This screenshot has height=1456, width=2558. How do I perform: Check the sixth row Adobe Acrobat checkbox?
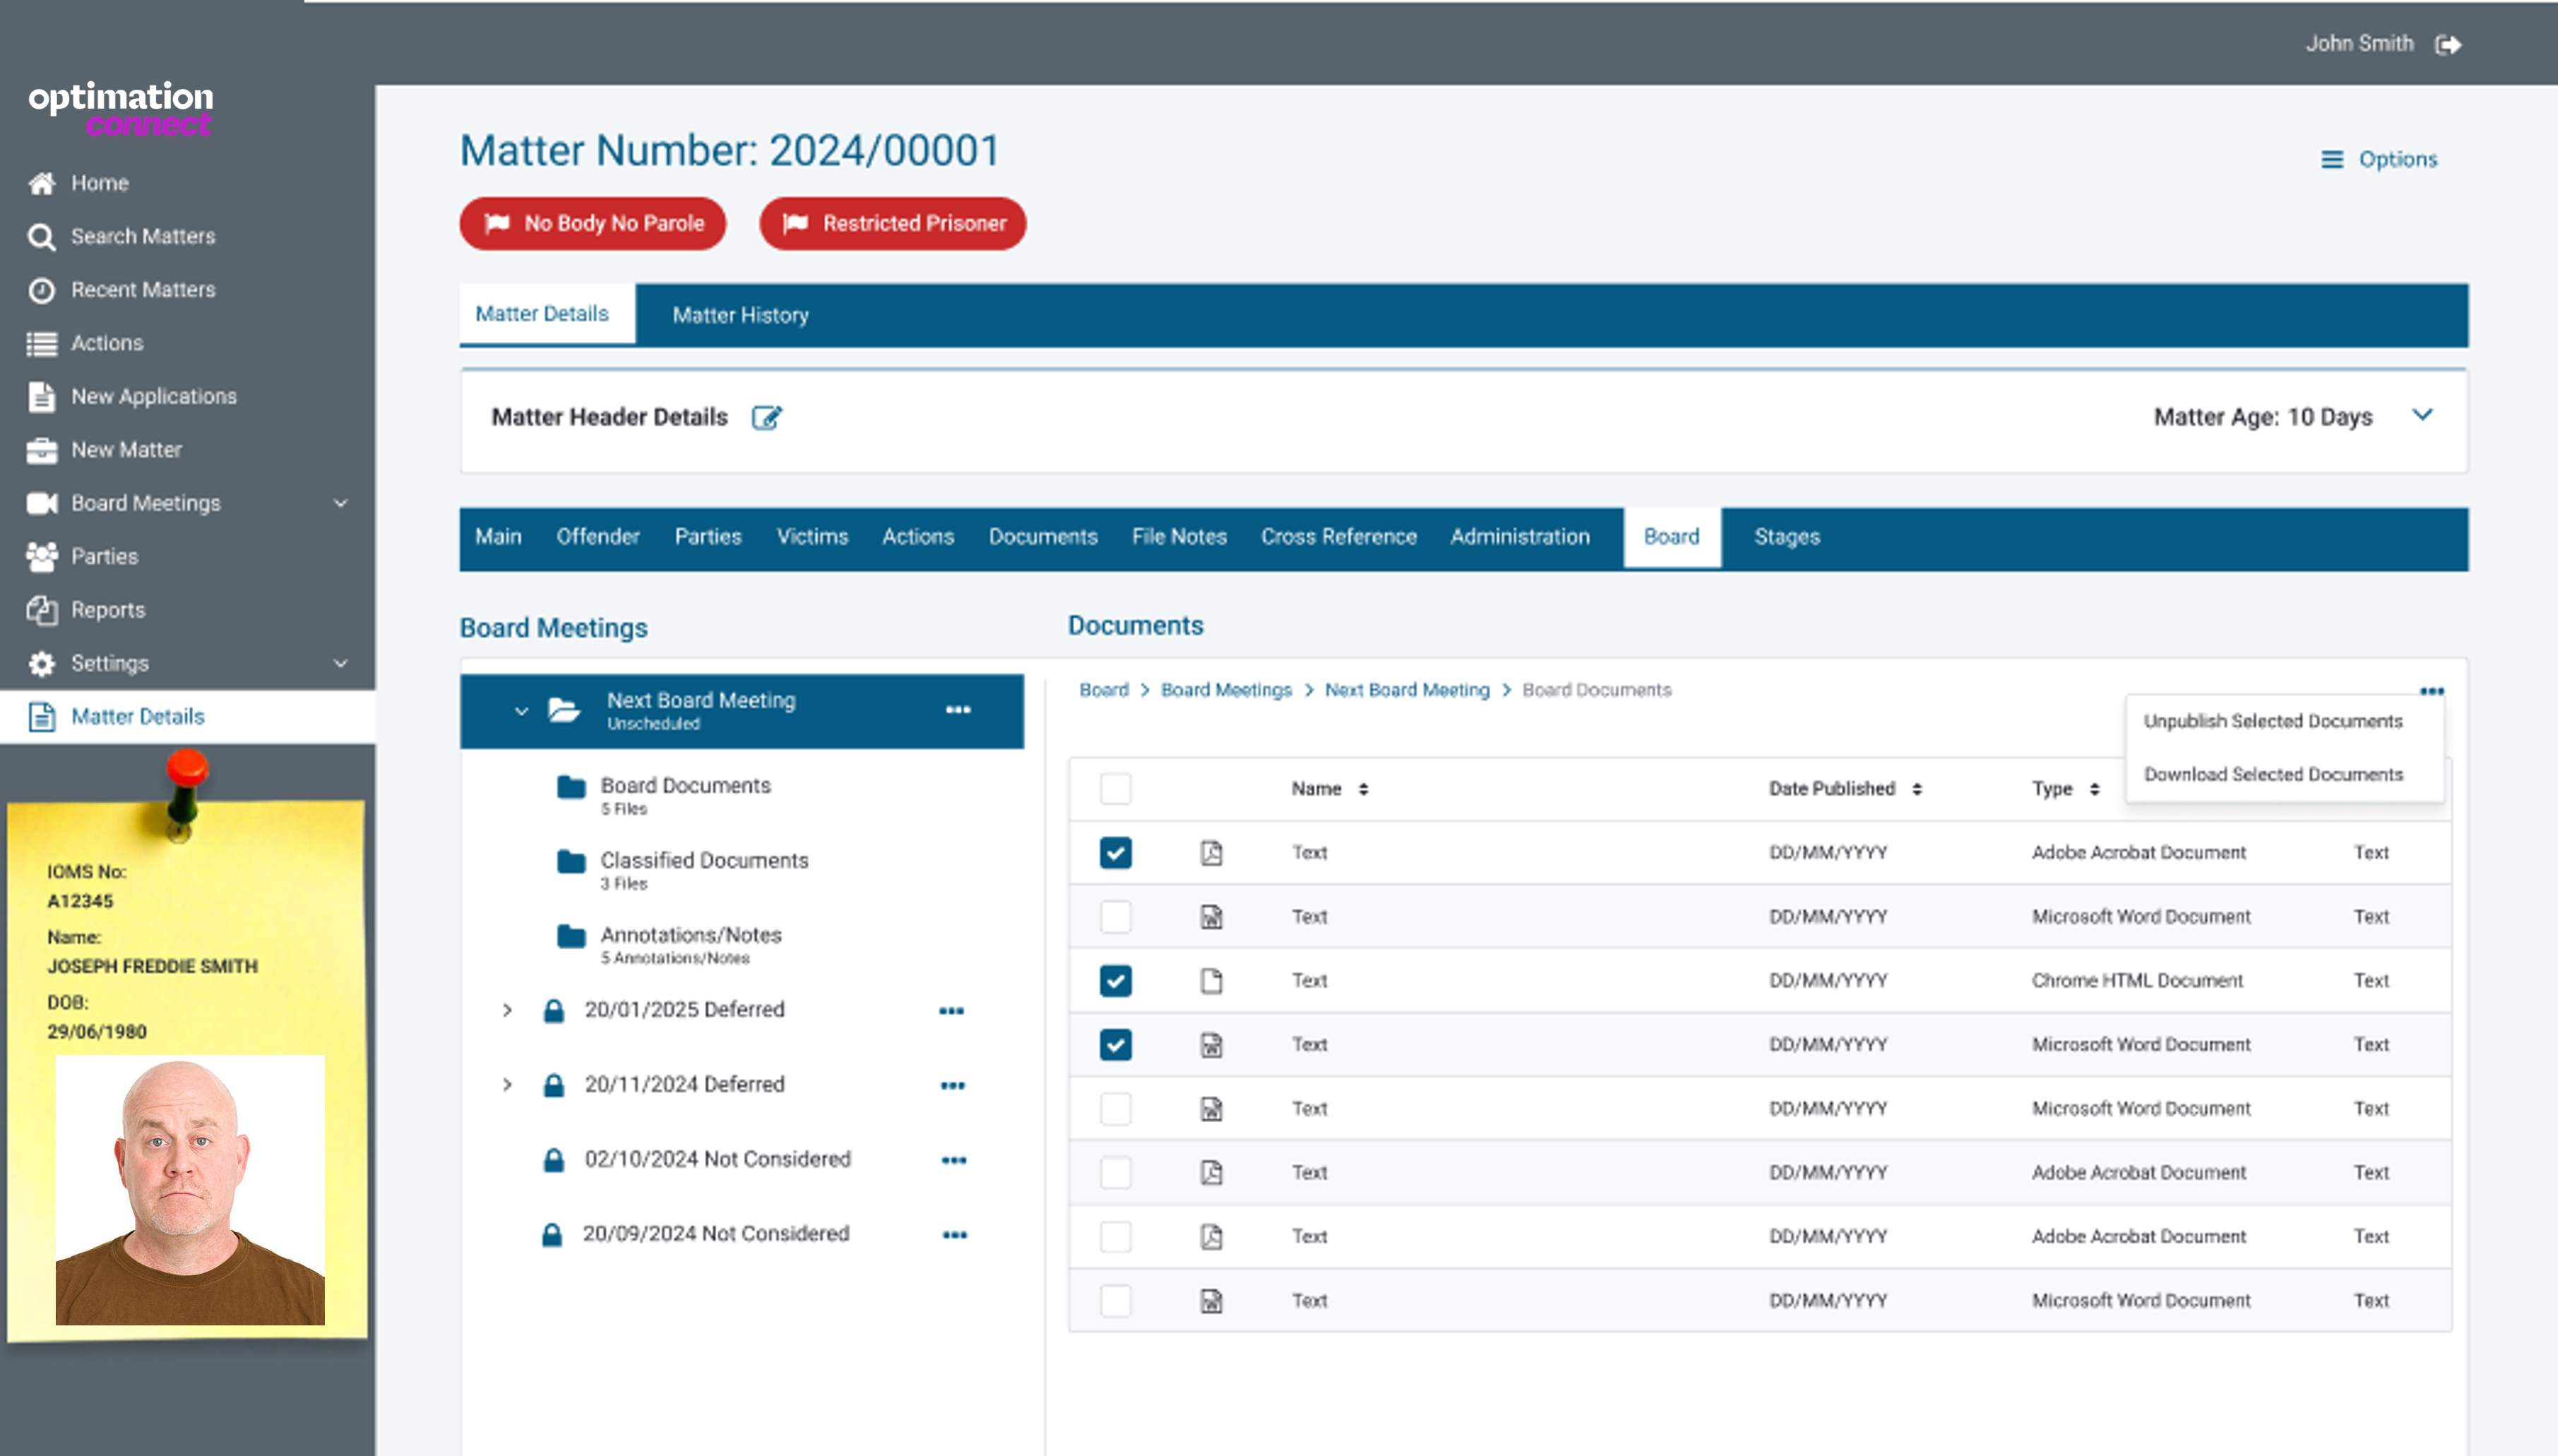click(1115, 1173)
